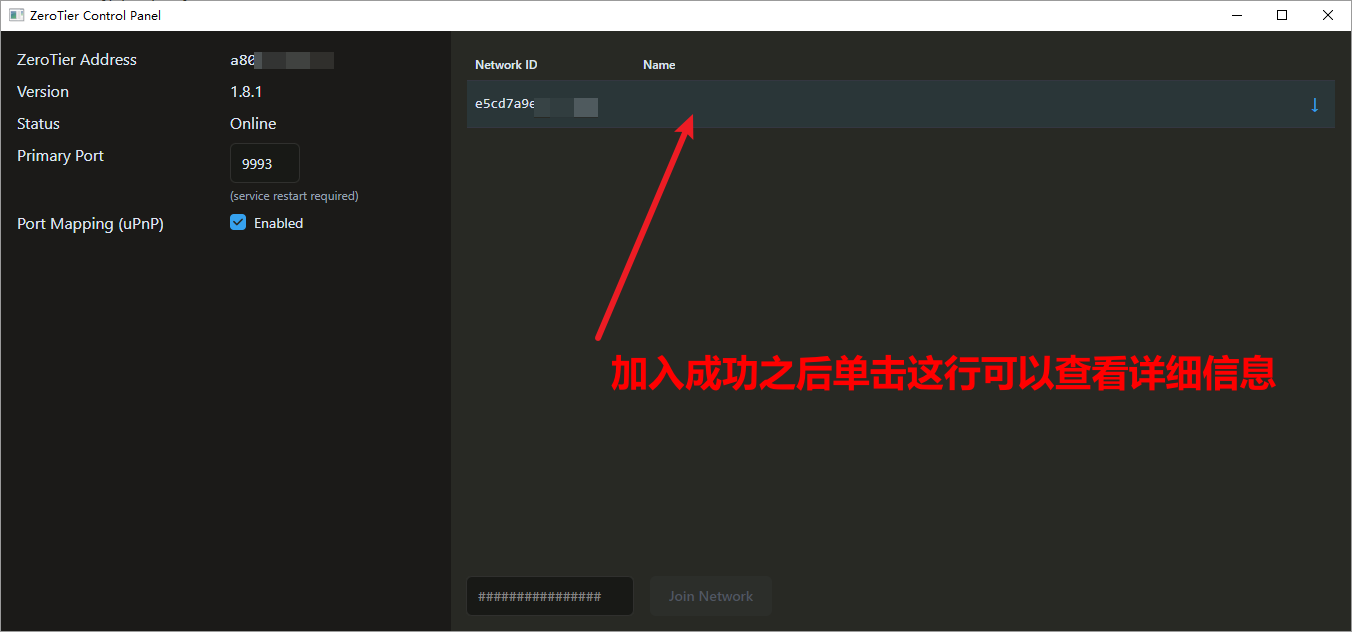
Task: Minimize the ZeroTier Control Panel window
Action: tap(1236, 15)
